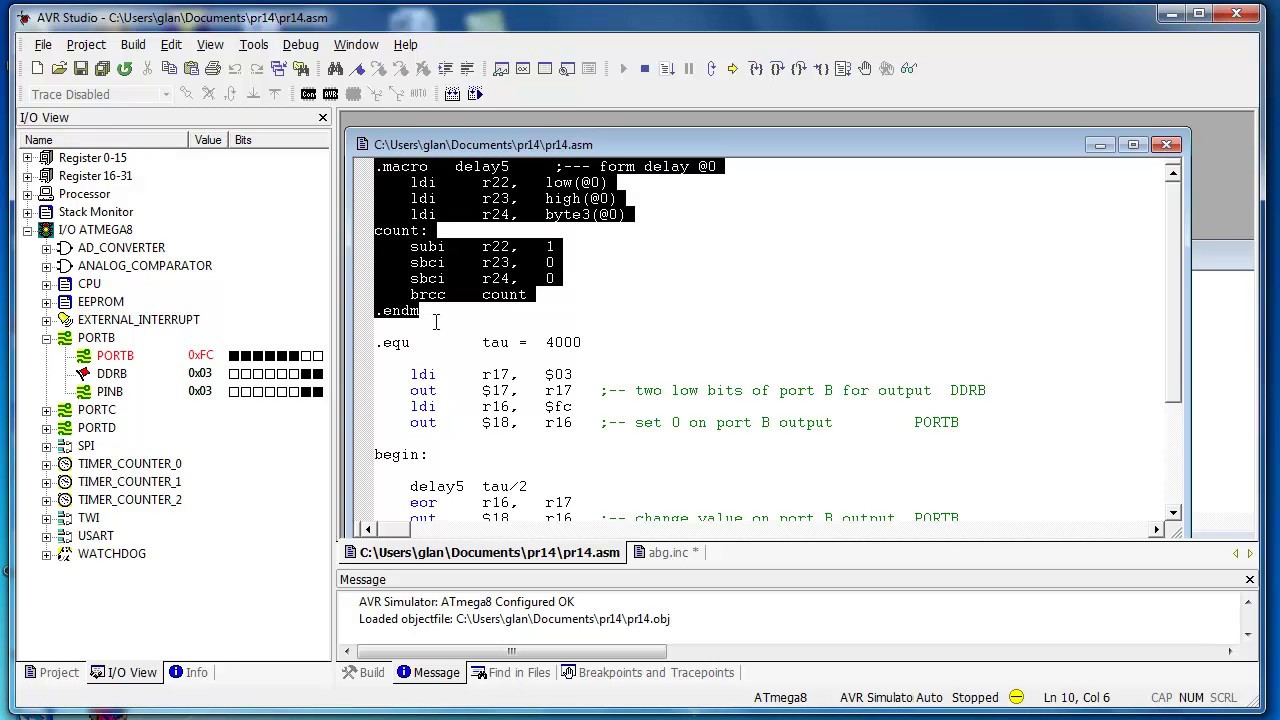Click the QuickWatch glasses icon
The width and height of the screenshot is (1280, 720).
coord(908,68)
